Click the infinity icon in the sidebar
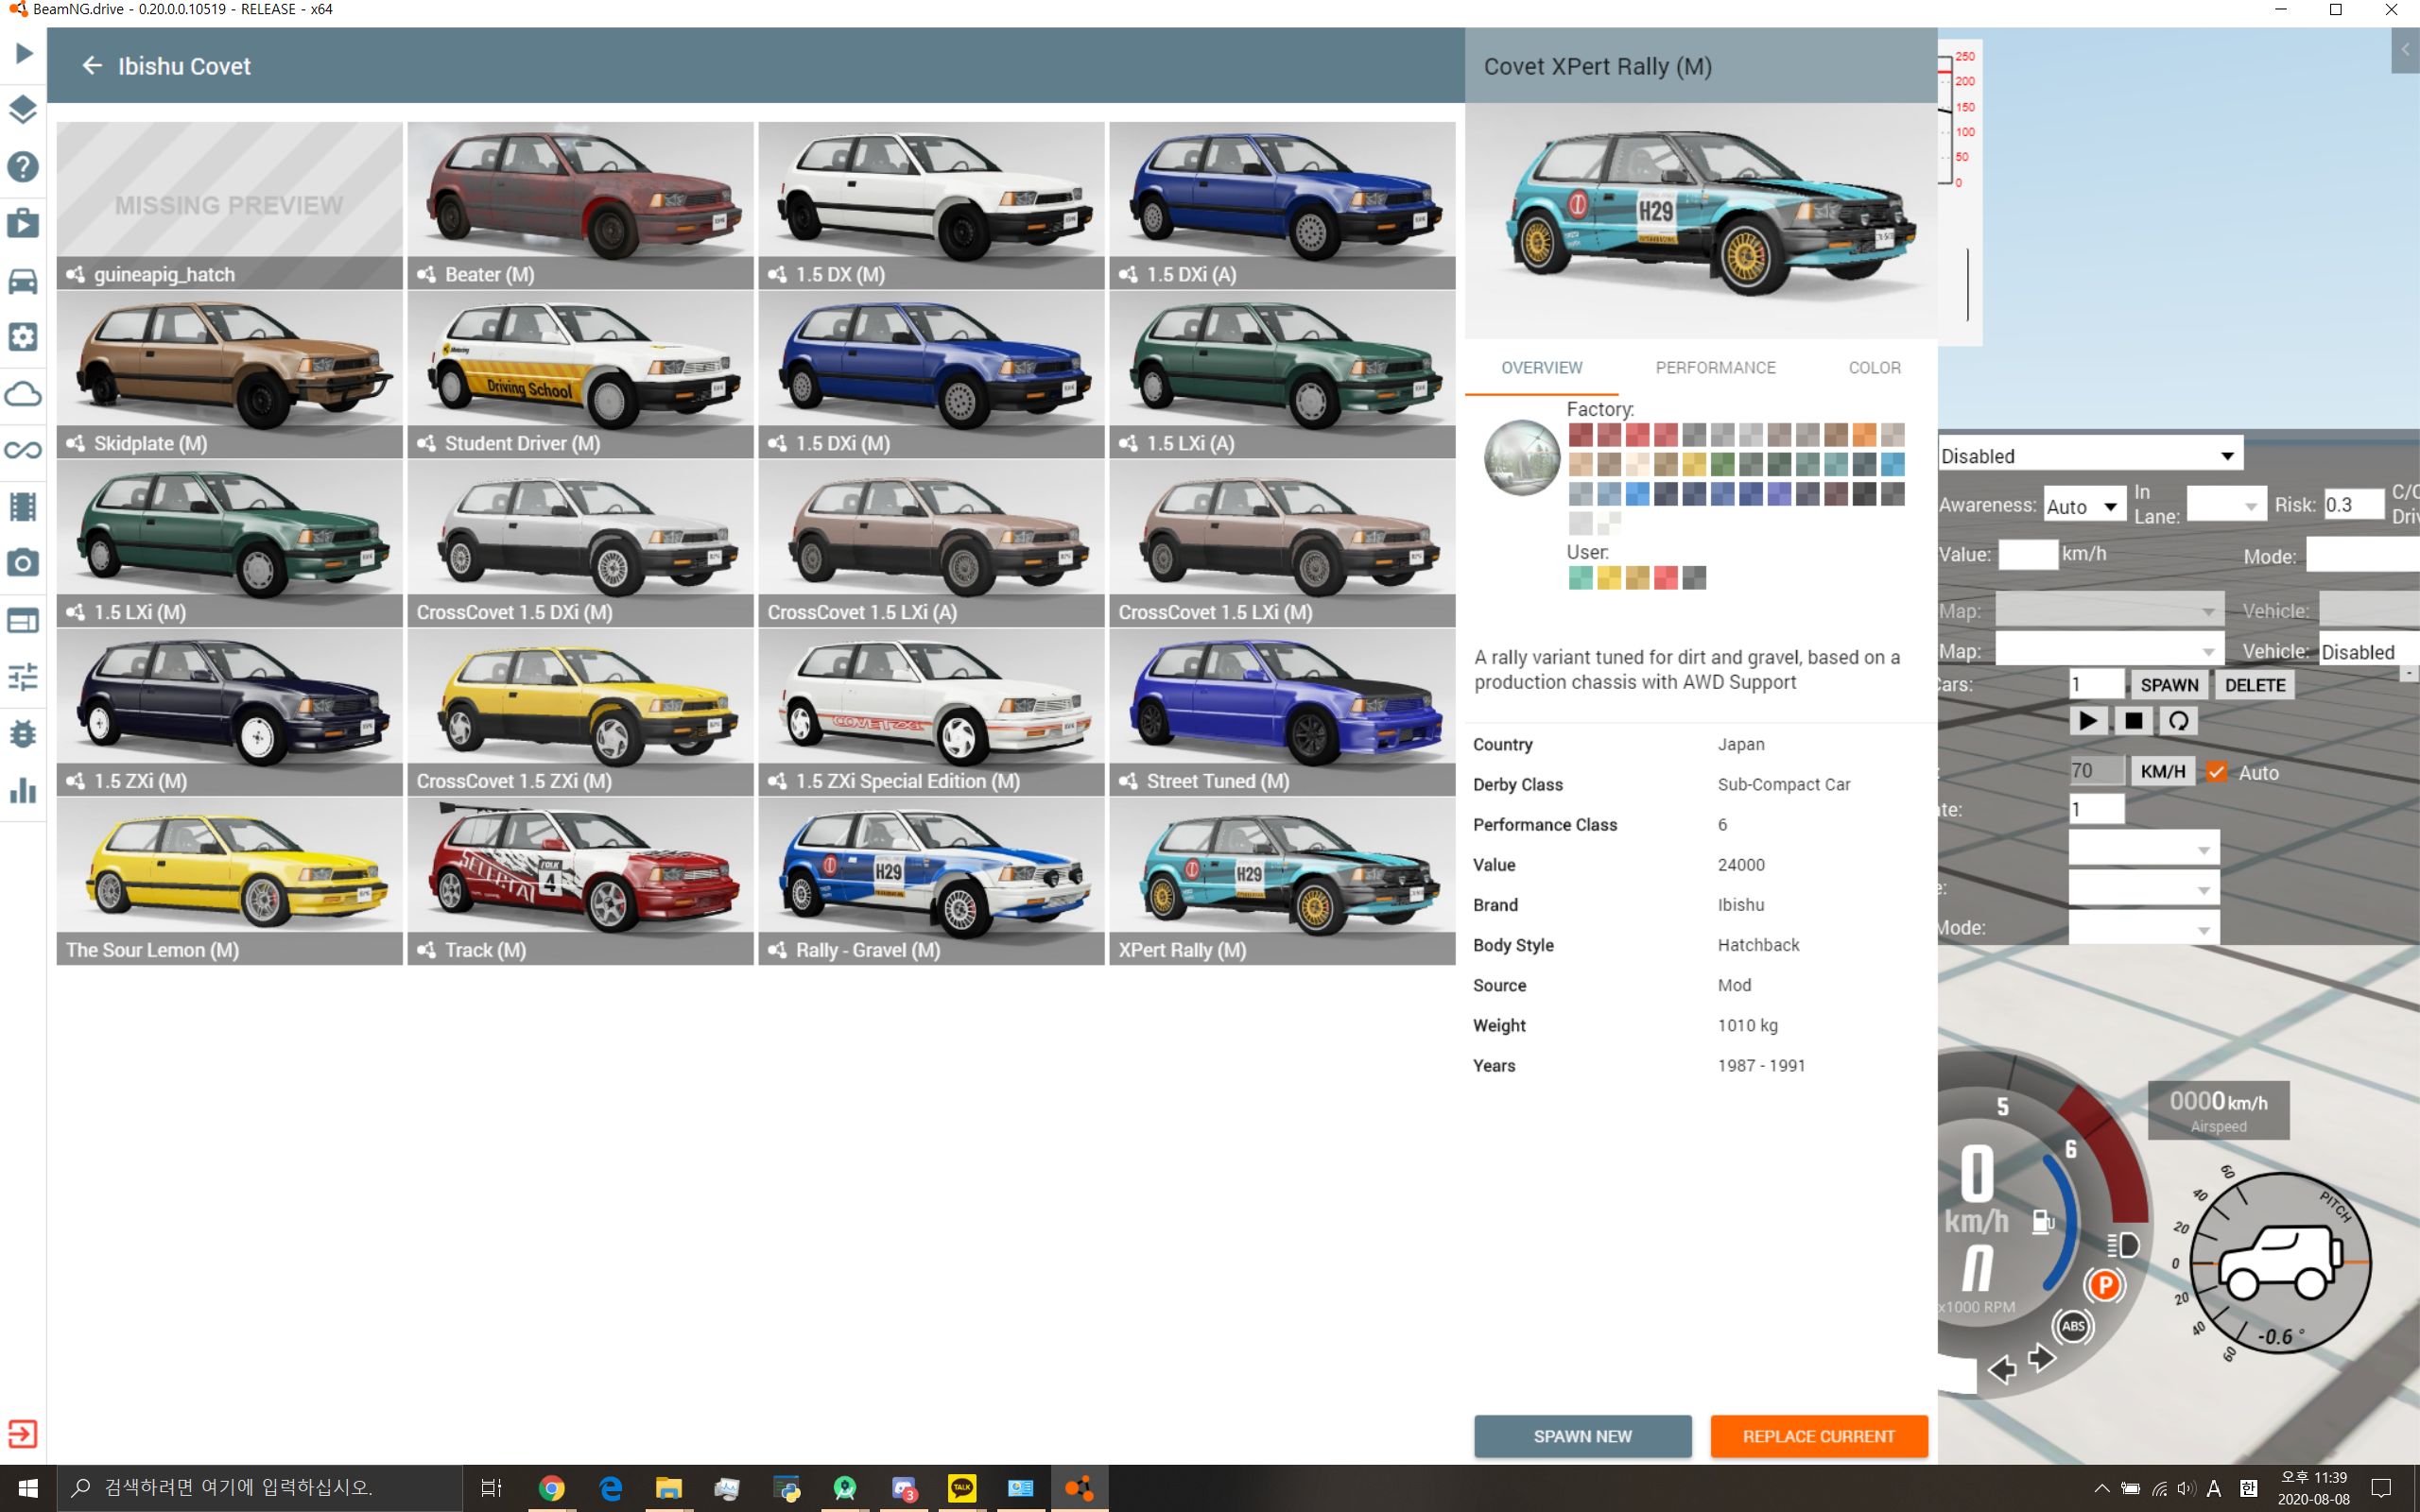The width and height of the screenshot is (2420, 1512). 23,450
